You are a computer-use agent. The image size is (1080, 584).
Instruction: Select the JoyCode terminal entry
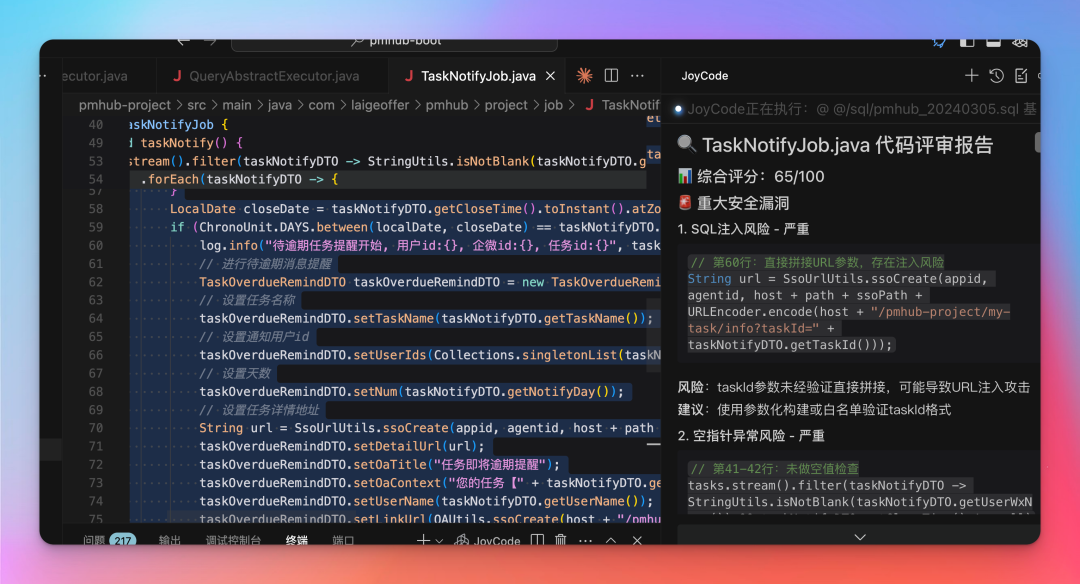488,541
